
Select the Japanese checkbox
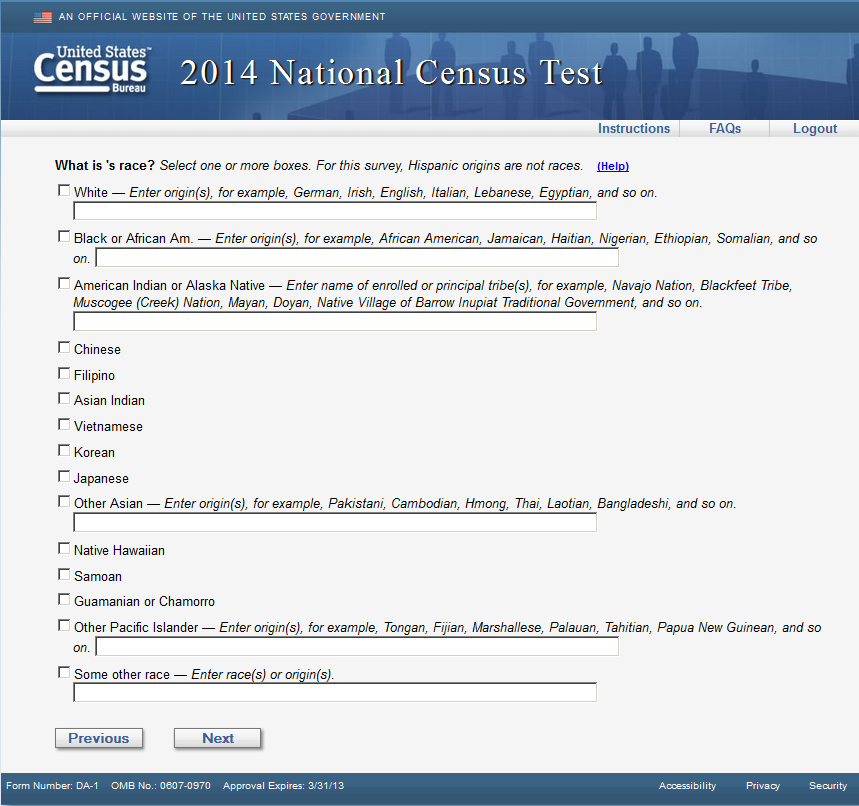(x=64, y=477)
